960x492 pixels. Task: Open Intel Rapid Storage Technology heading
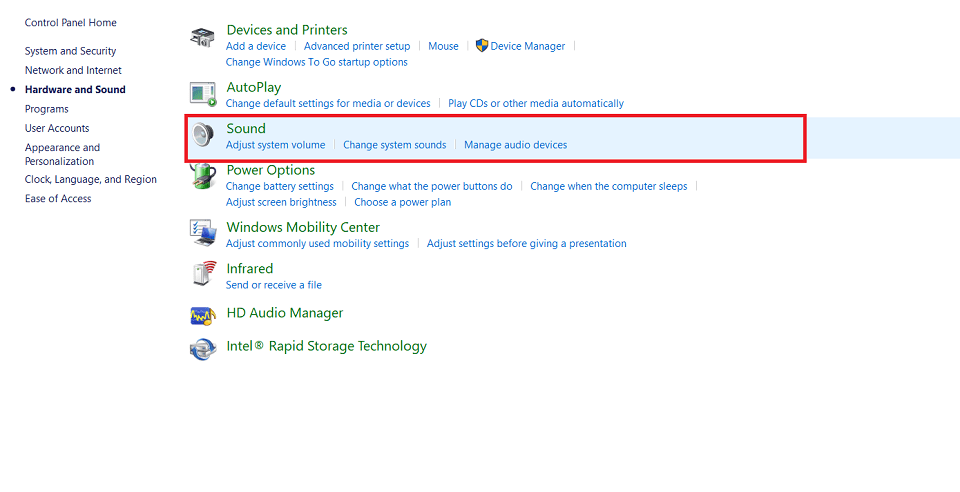[x=326, y=346]
